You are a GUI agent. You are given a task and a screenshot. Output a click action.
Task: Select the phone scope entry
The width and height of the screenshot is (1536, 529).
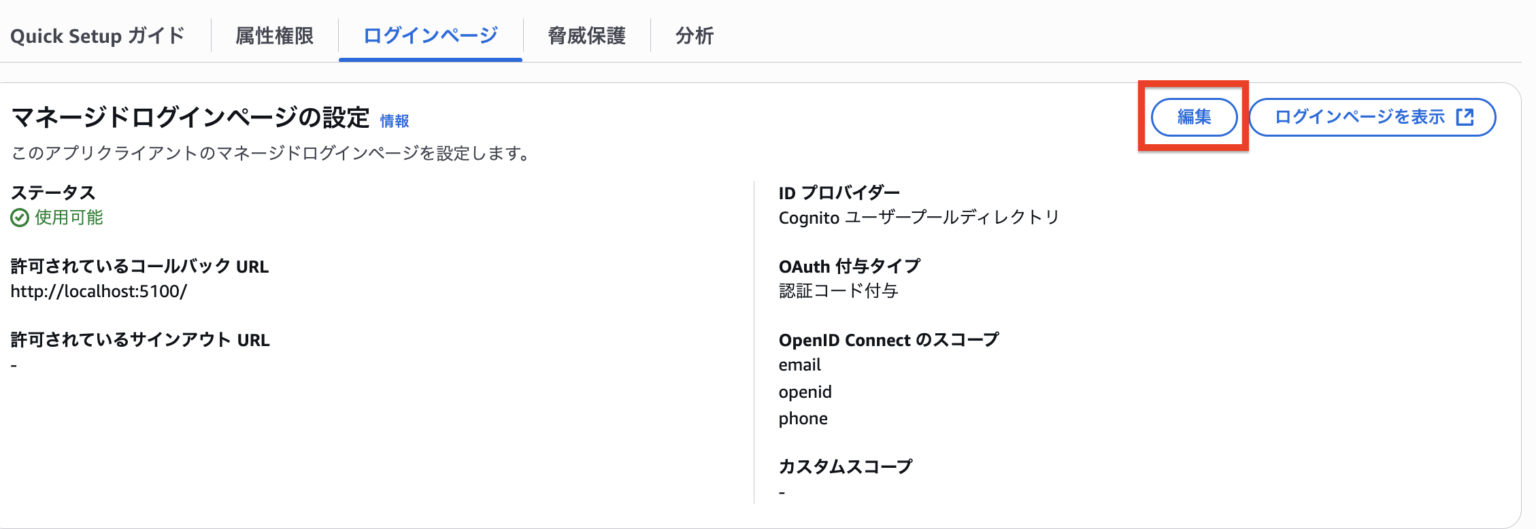pyautogui.click(x=803, y=419)
